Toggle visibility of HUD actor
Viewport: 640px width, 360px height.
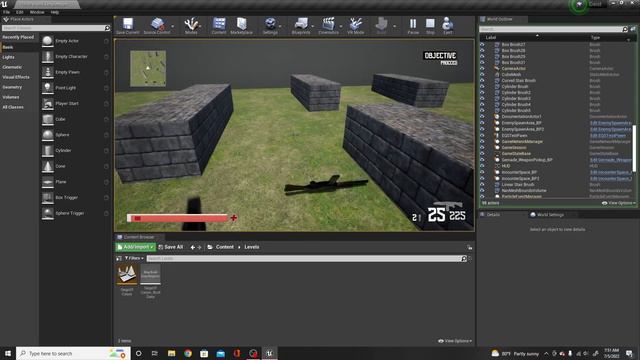click(482, 166)
